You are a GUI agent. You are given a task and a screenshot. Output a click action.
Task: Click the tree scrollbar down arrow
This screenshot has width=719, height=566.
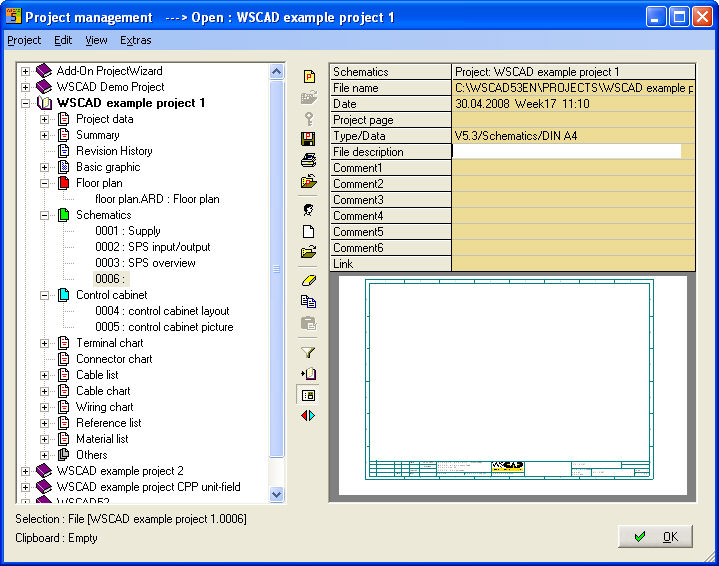point(277,494)
